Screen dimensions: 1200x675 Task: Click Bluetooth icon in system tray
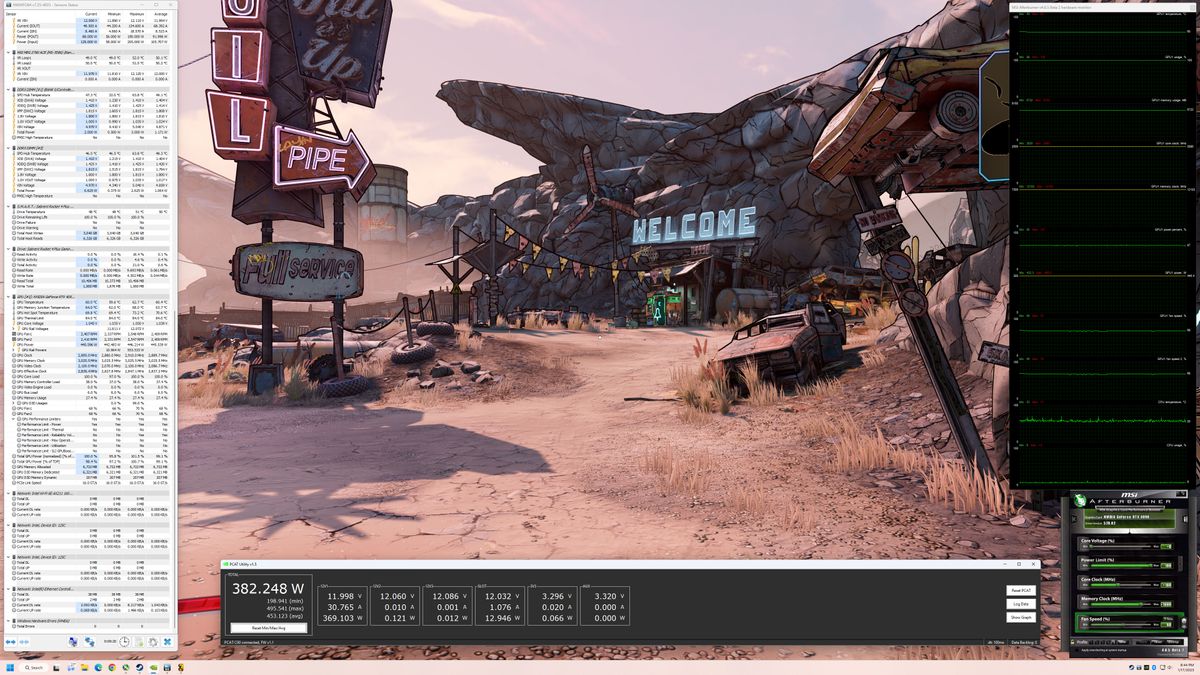click(1154, 668)
